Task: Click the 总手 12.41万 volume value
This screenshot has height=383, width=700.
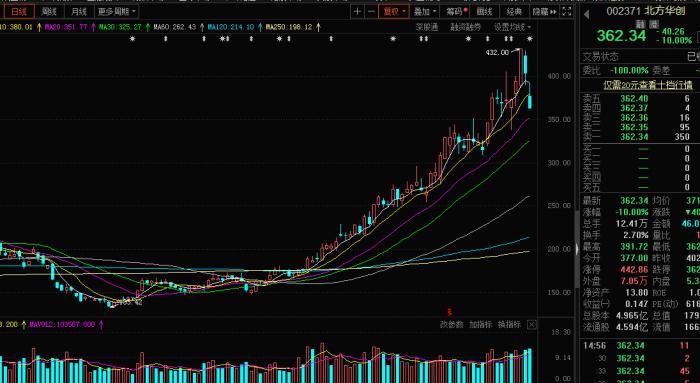Action: 631,223
